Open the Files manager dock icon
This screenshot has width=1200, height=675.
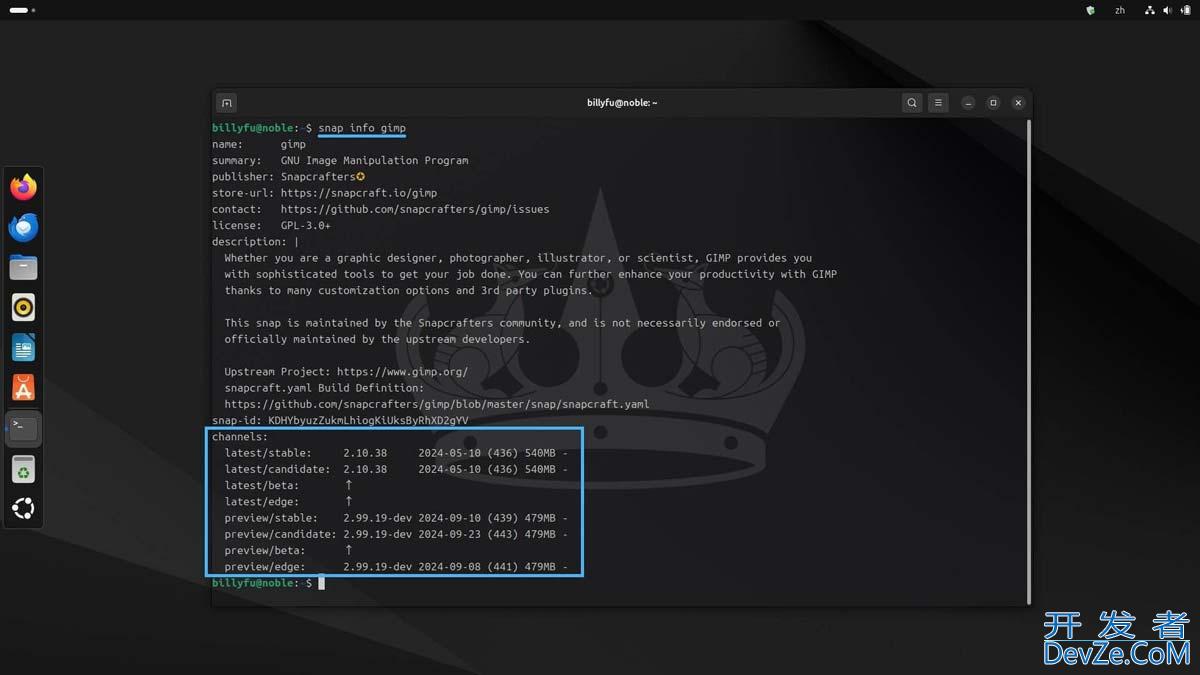pyautogui.click(x=23, y=267)
